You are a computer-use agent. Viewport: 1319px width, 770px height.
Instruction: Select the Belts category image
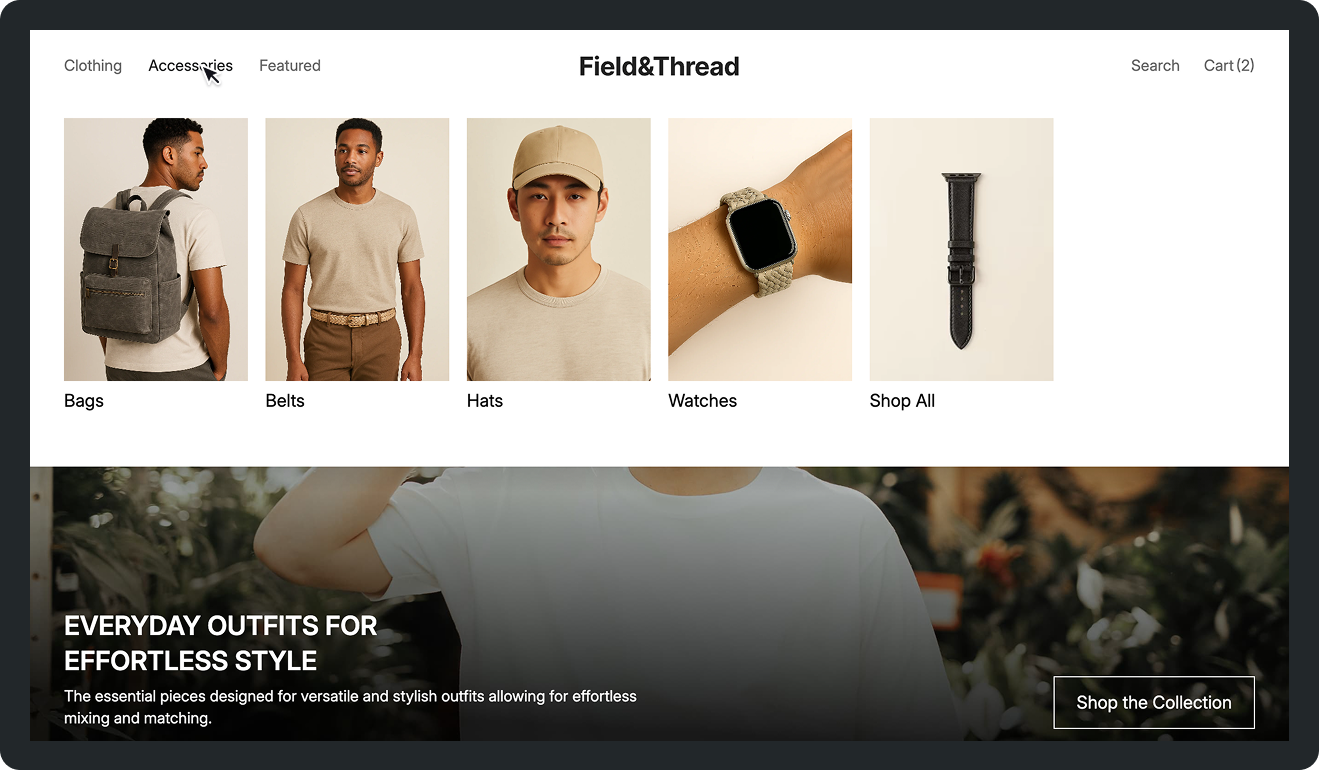click(x=357, y=249)
